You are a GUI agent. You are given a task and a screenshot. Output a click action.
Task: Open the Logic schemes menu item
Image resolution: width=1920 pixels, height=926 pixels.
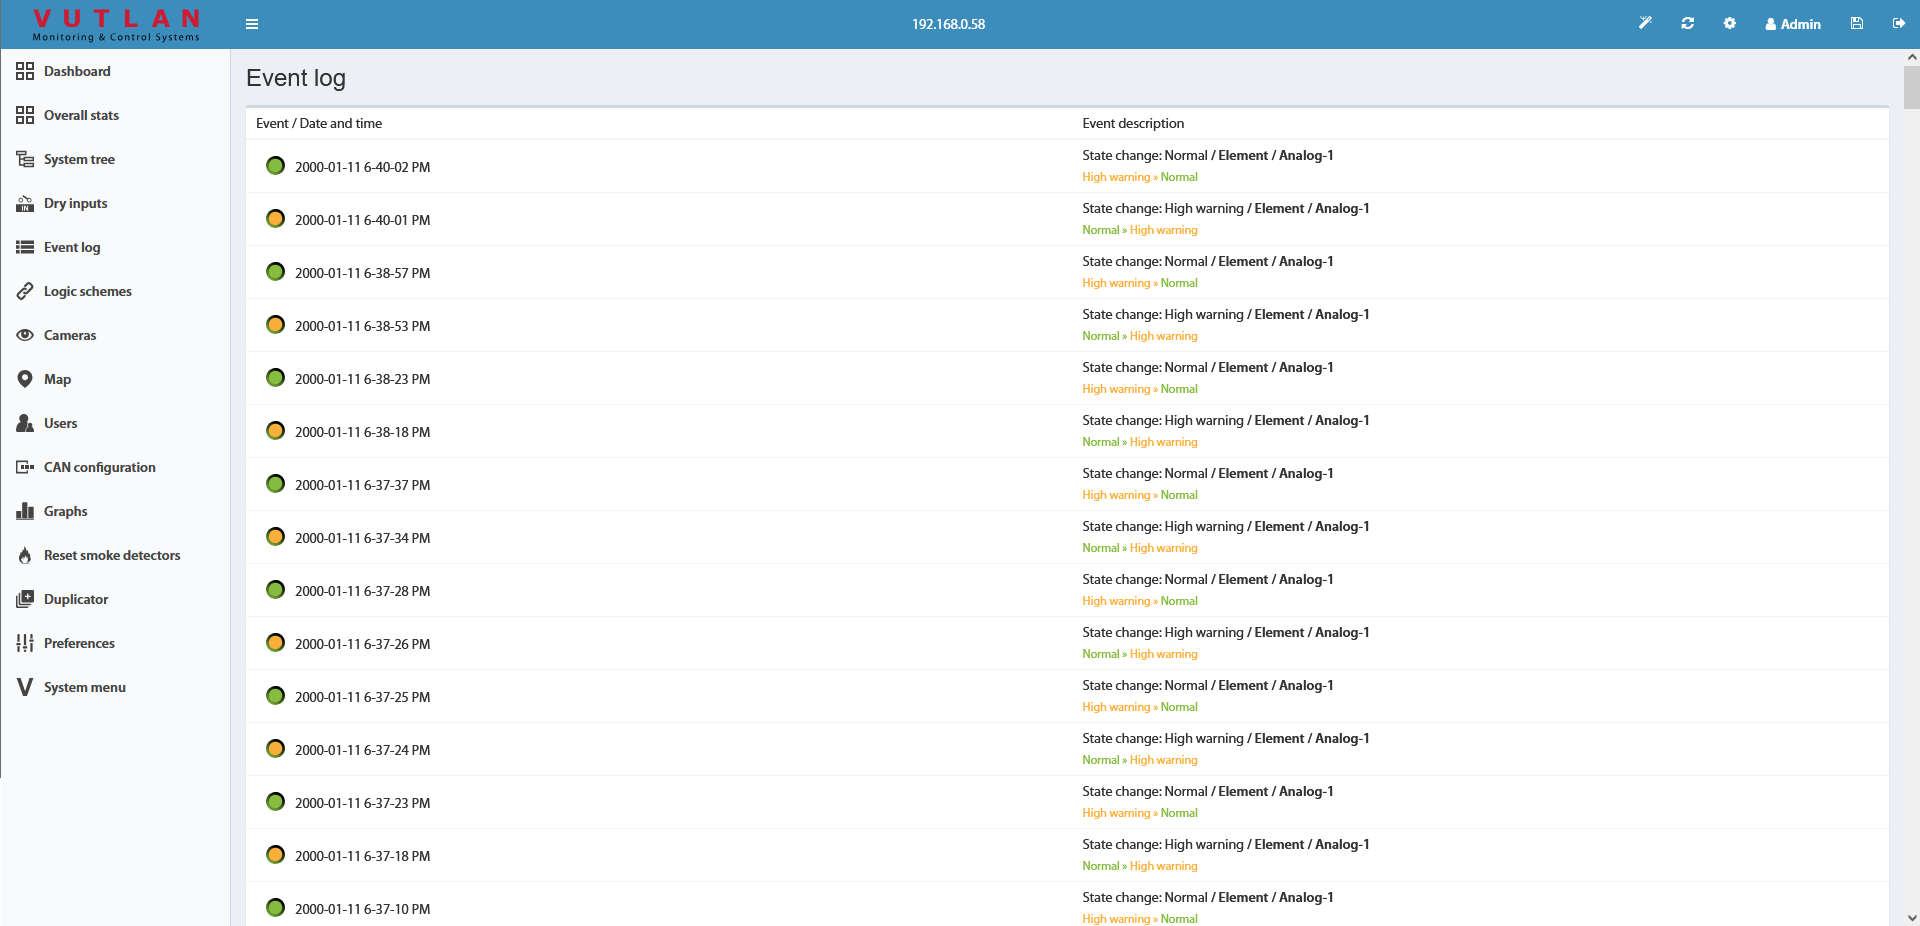(x=88, y=291)
